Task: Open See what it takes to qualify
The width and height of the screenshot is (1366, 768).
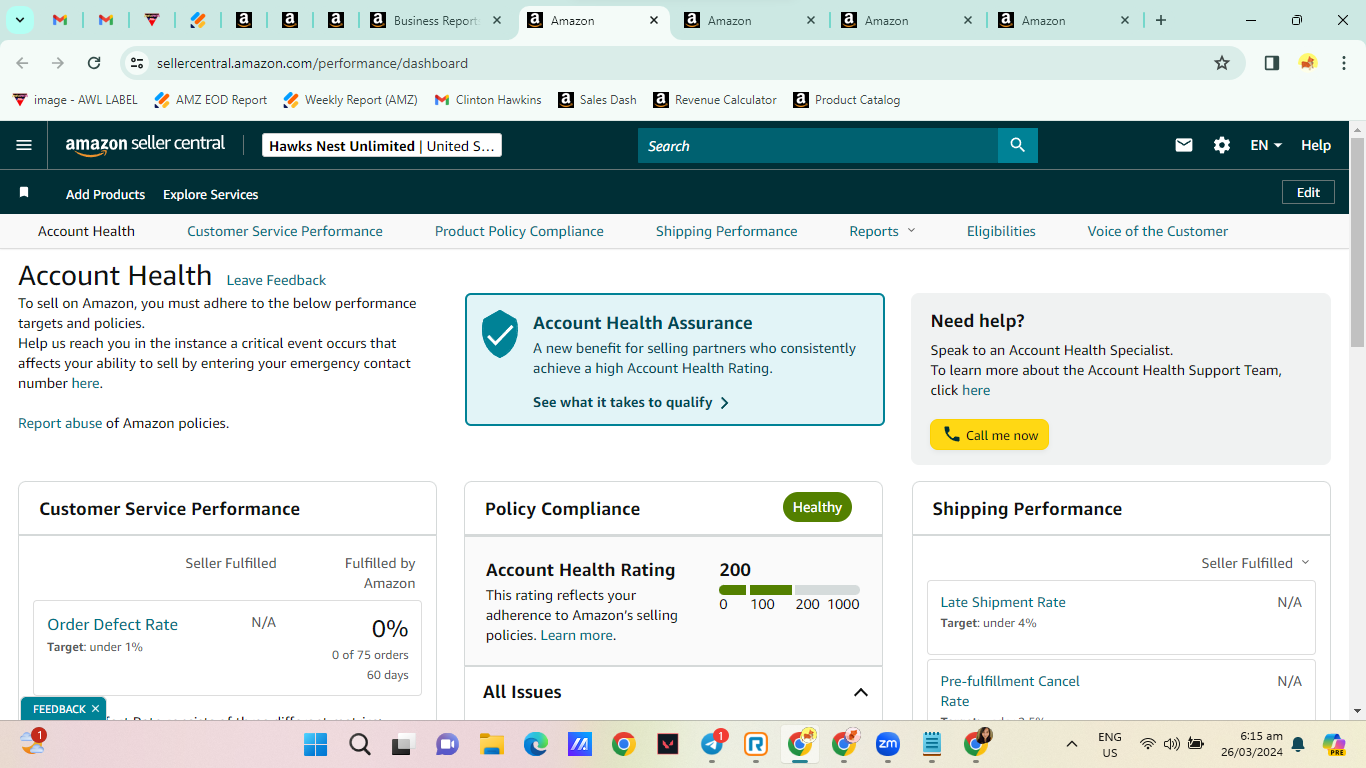Action: 631,402
